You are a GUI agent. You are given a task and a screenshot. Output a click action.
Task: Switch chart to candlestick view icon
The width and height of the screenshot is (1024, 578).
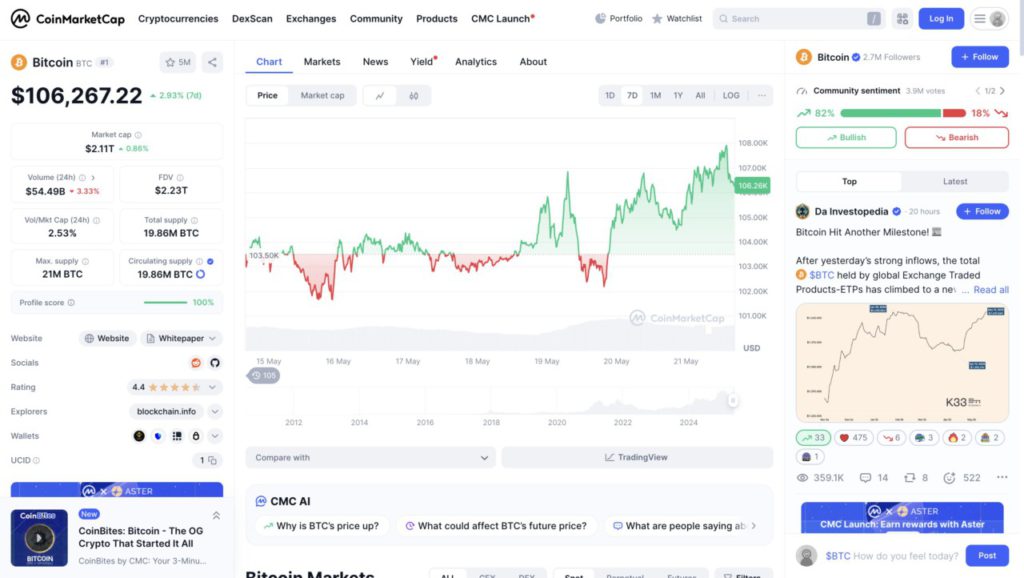tap(413, 96)
